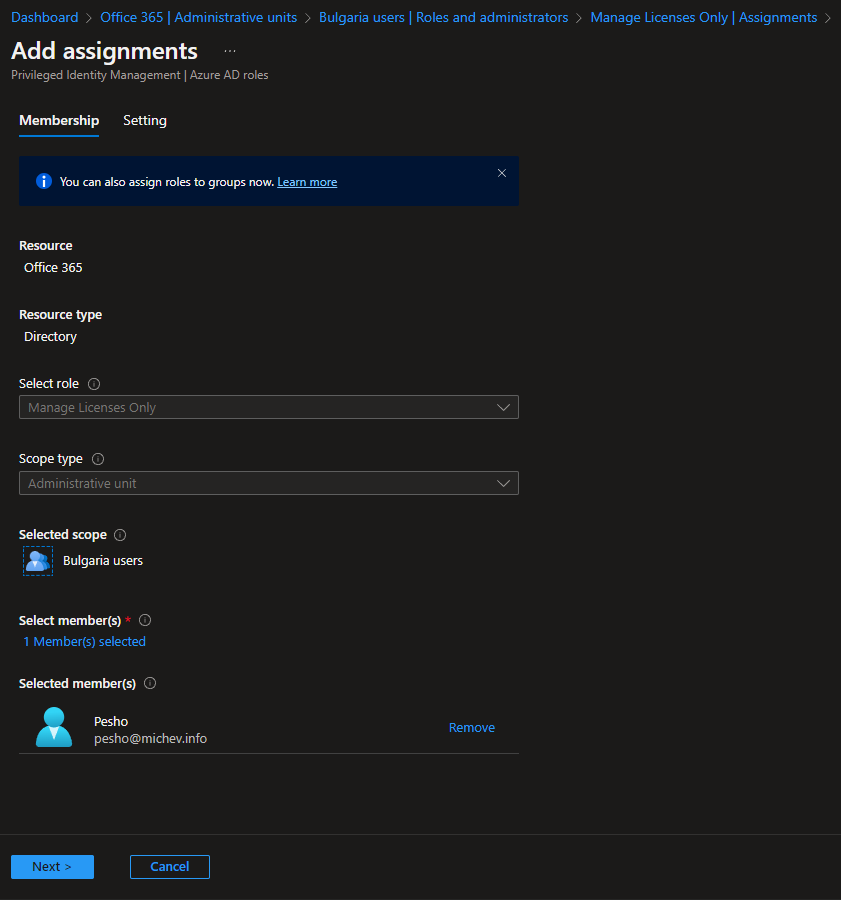The image size is (841, 900).
Task: Click the info icon beside Select member(s)
Action: (x=145, y=620)
